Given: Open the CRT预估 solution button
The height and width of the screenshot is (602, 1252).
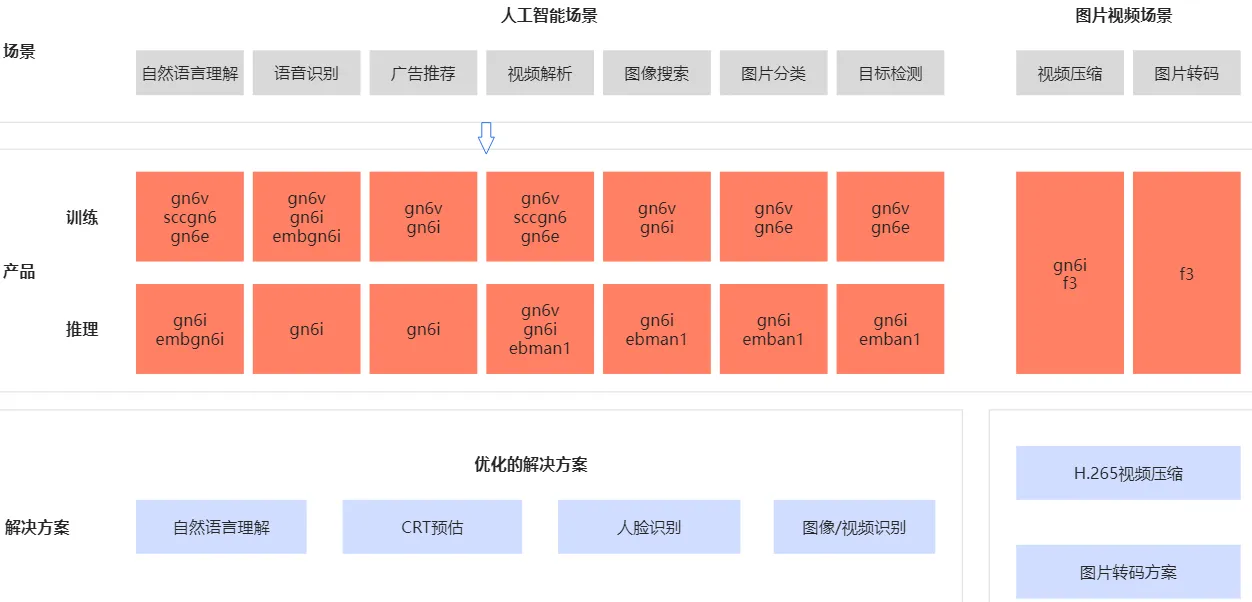Looking at the screenshot, I should [432, 526].
